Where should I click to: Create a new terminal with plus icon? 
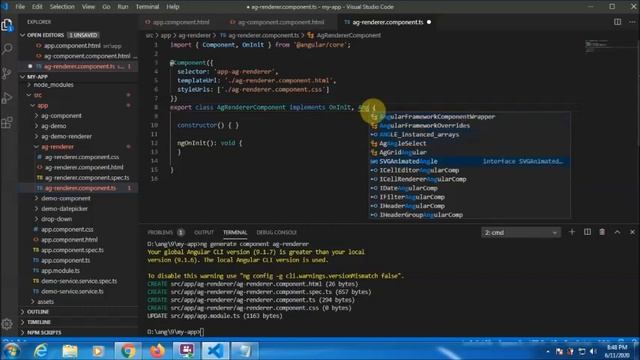572,232
